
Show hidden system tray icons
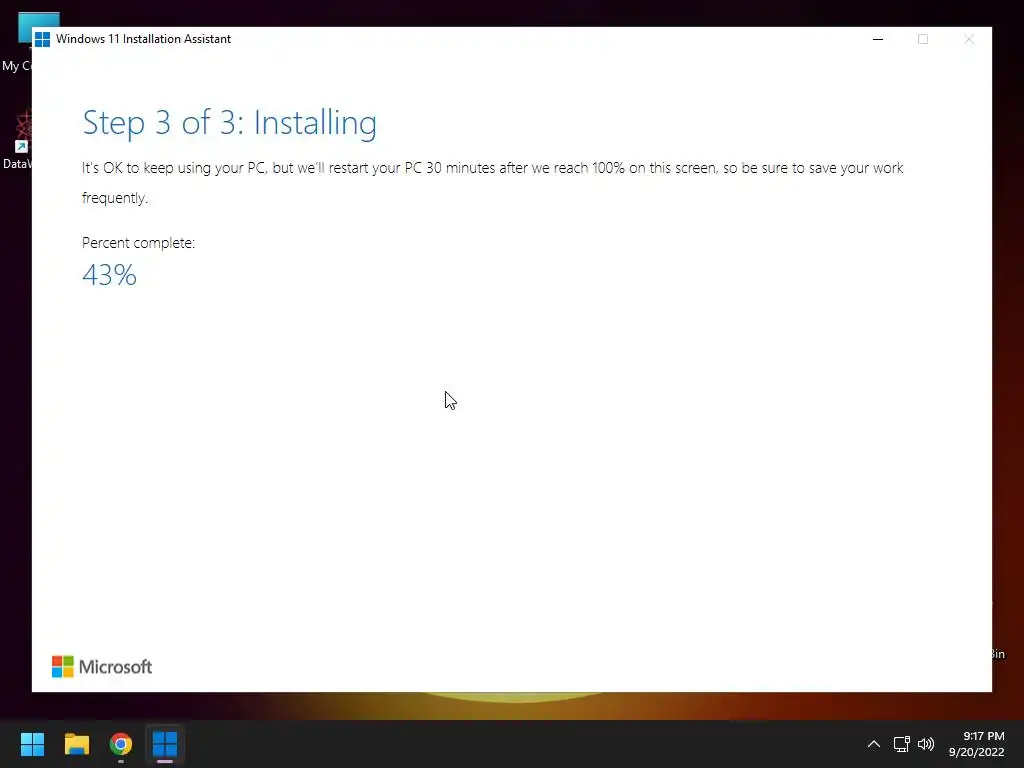click(x=873, y=744)
